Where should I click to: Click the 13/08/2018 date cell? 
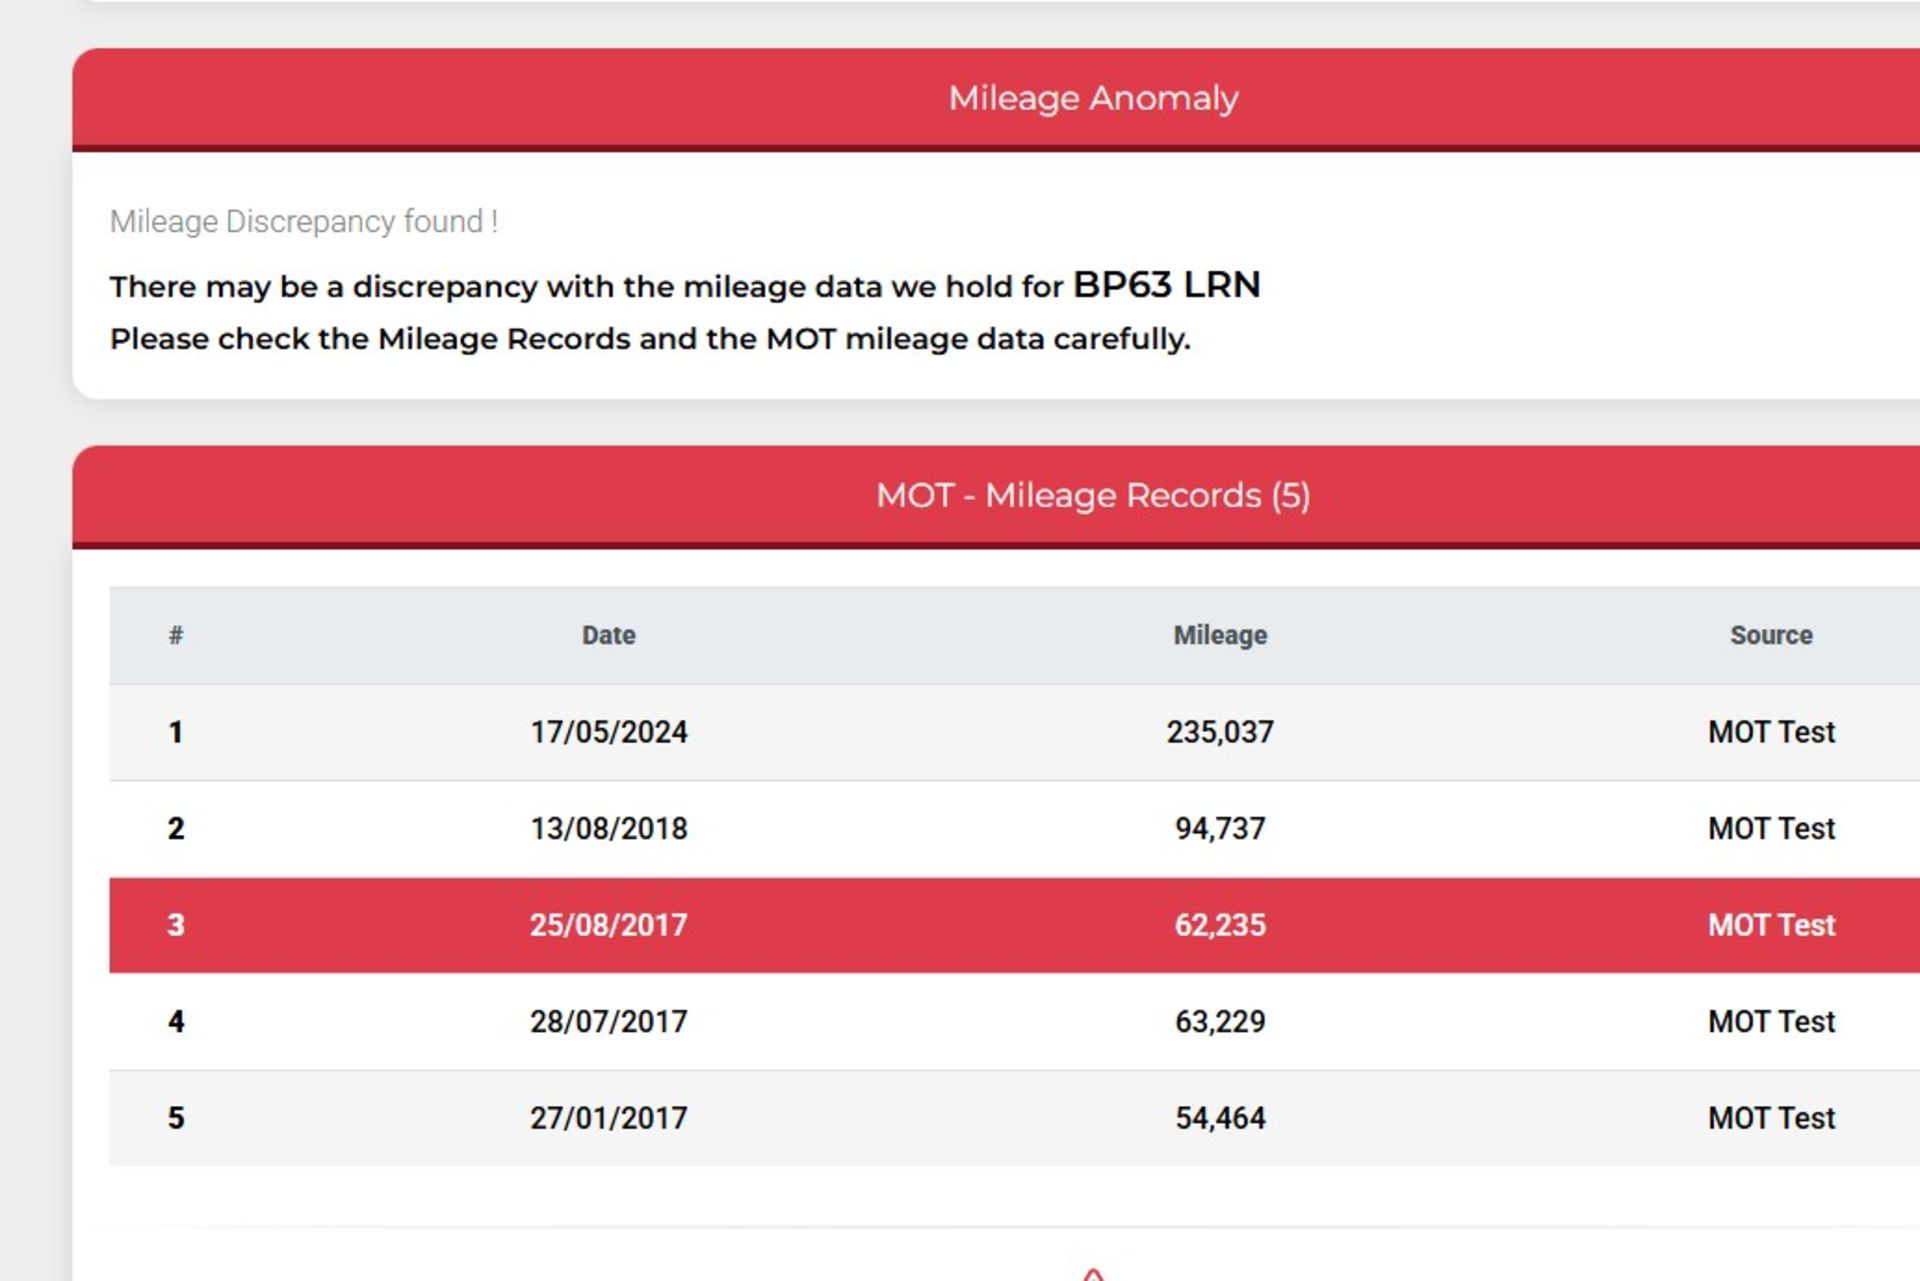(608, 828)
